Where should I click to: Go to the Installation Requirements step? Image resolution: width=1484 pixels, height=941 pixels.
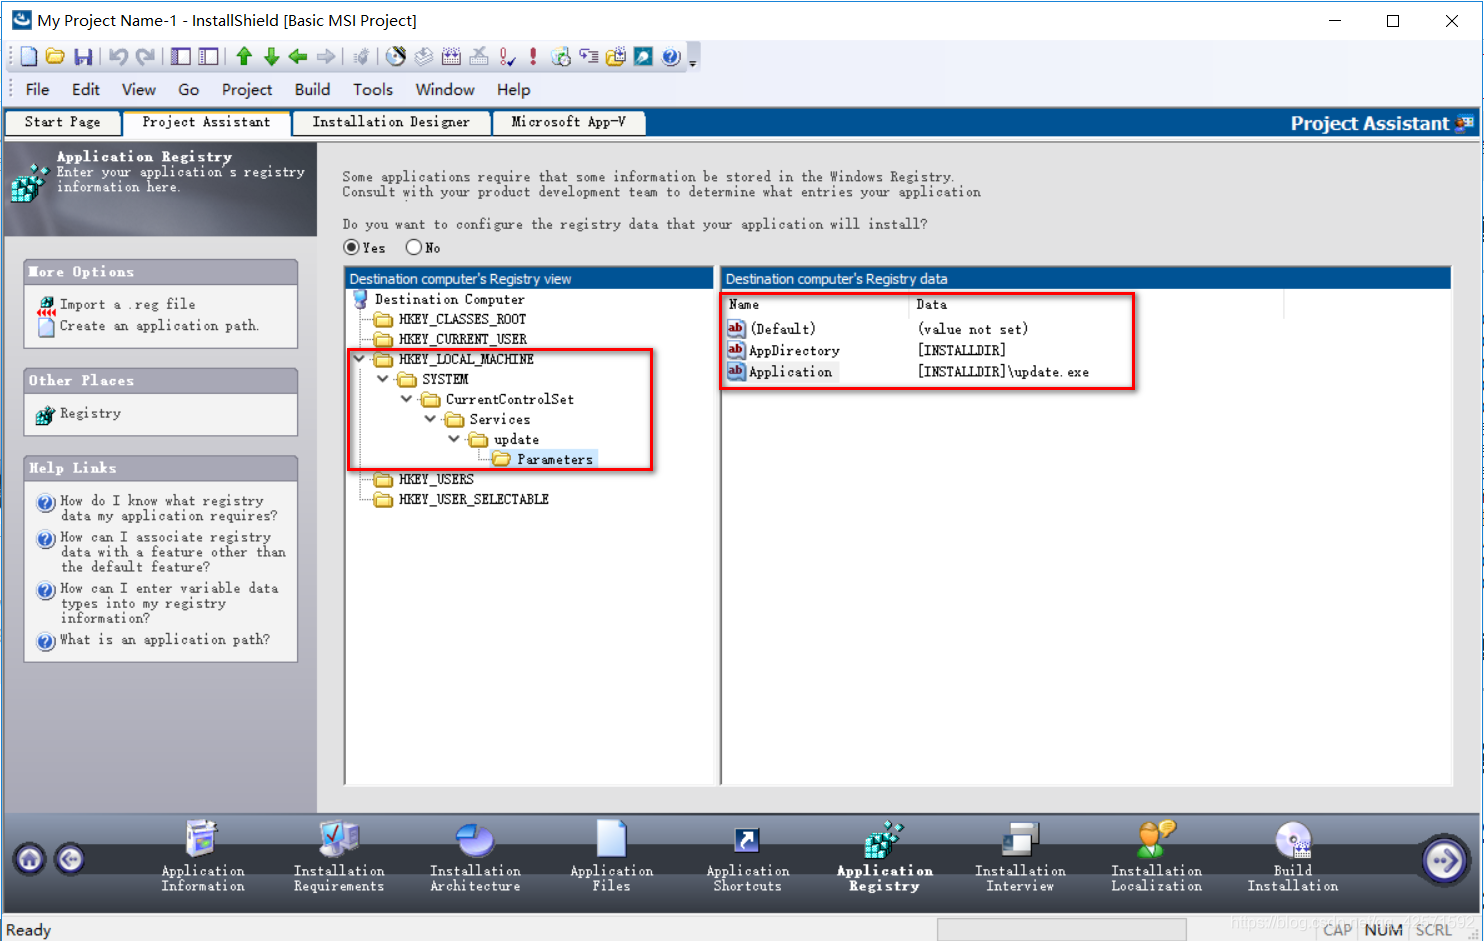tap(339, 857)
